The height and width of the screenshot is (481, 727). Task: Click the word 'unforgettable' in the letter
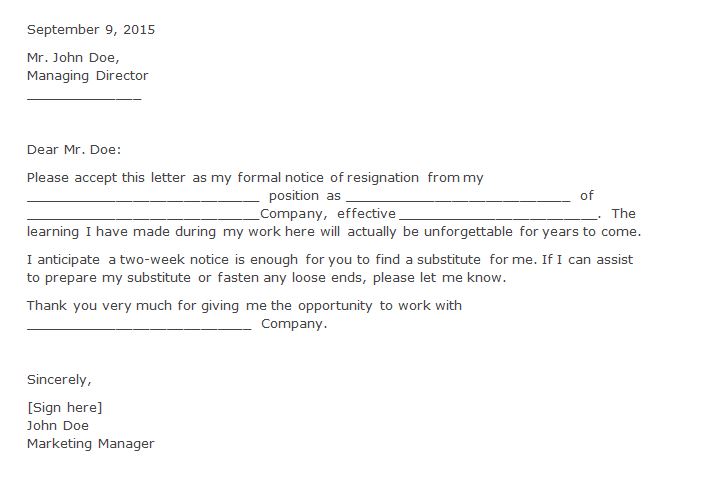[468, 231]
